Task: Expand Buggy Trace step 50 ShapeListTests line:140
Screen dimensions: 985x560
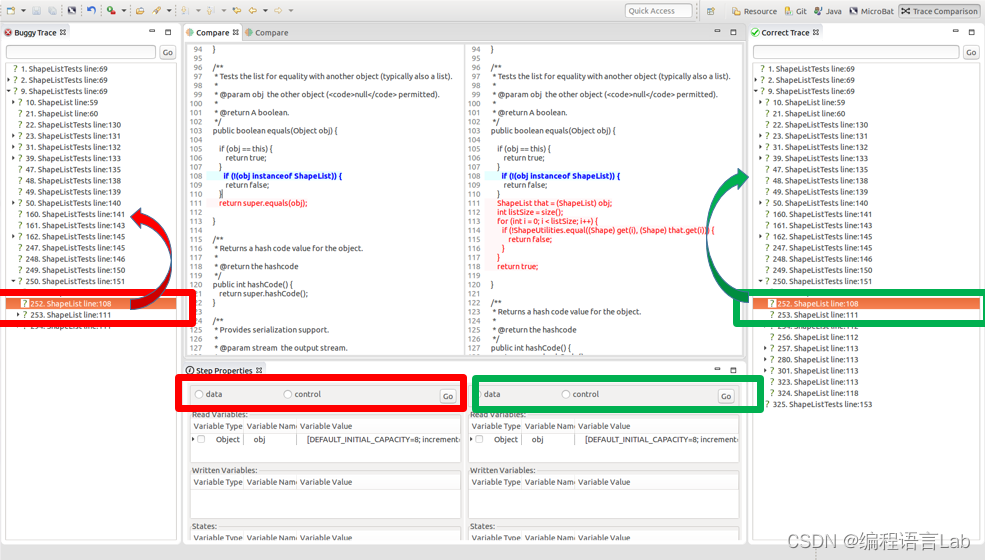Action: [13, 203]
